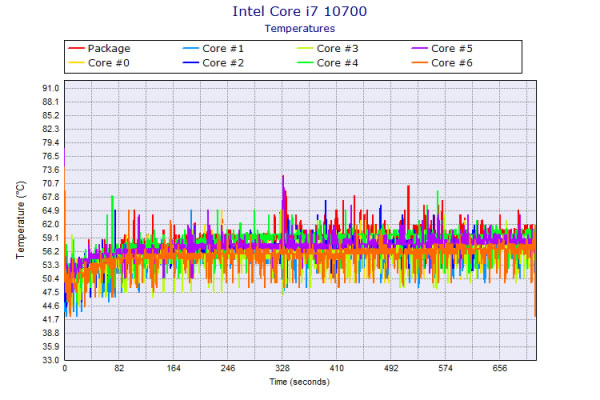Screen dimensions: 600x400
Task: Click the Temperature (°C) axis label
Action: point(21,220)
